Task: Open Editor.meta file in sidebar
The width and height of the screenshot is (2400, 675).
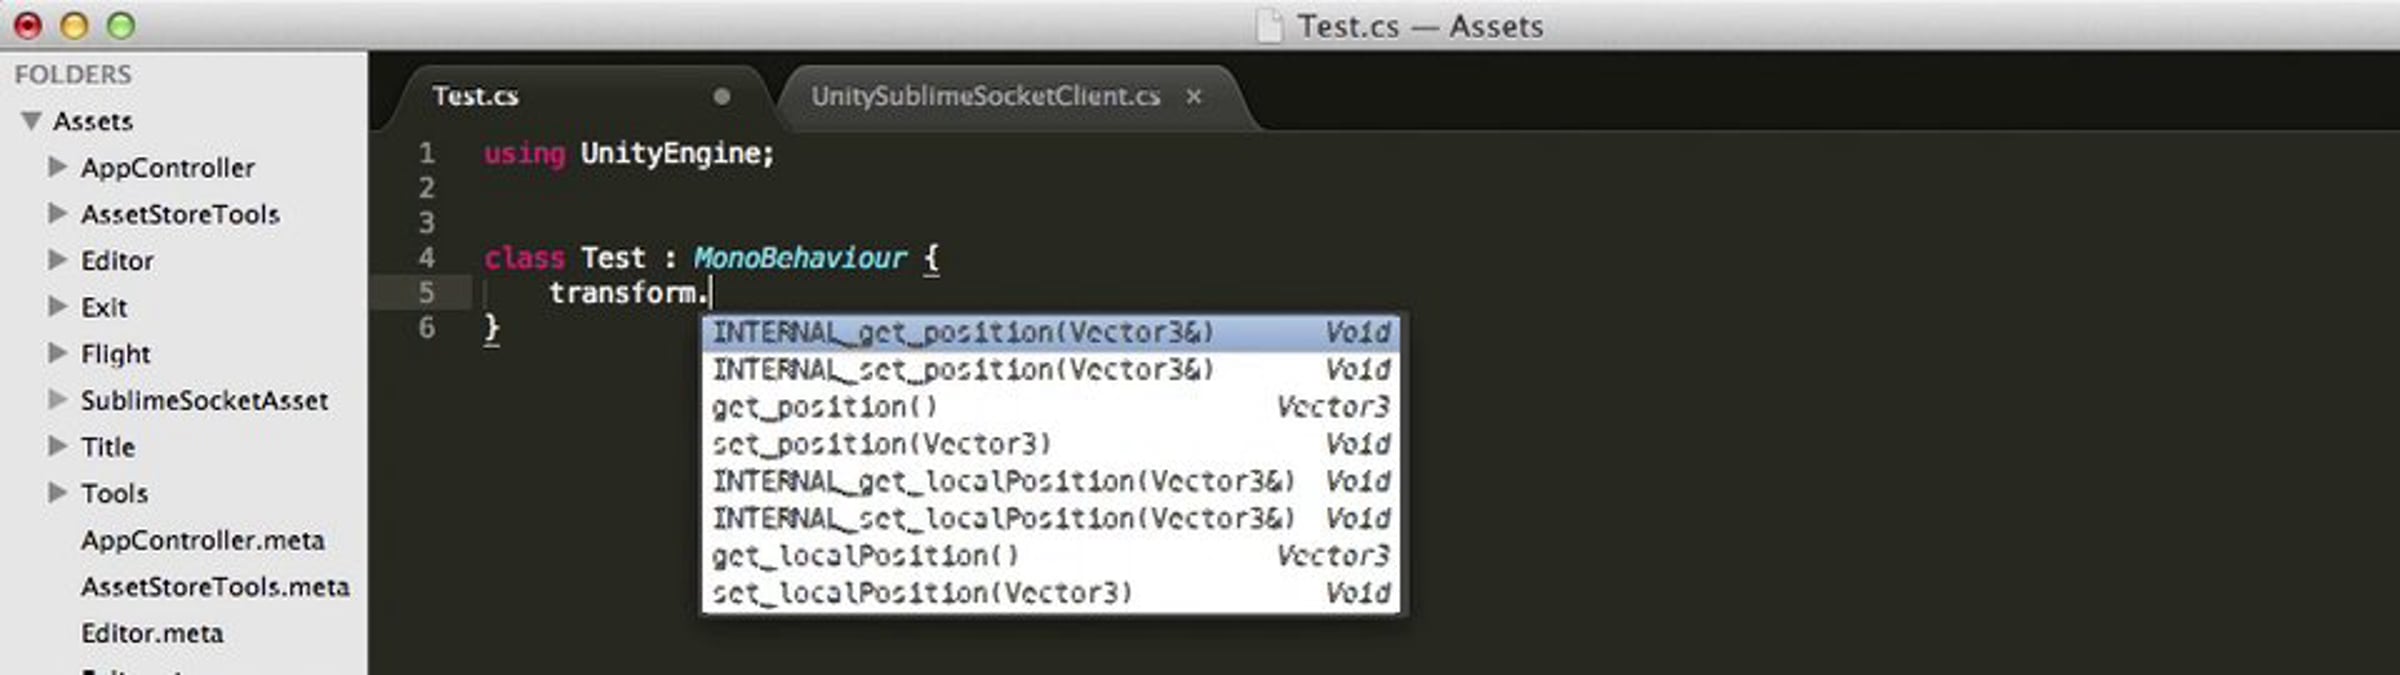Action: coord(152,633)
